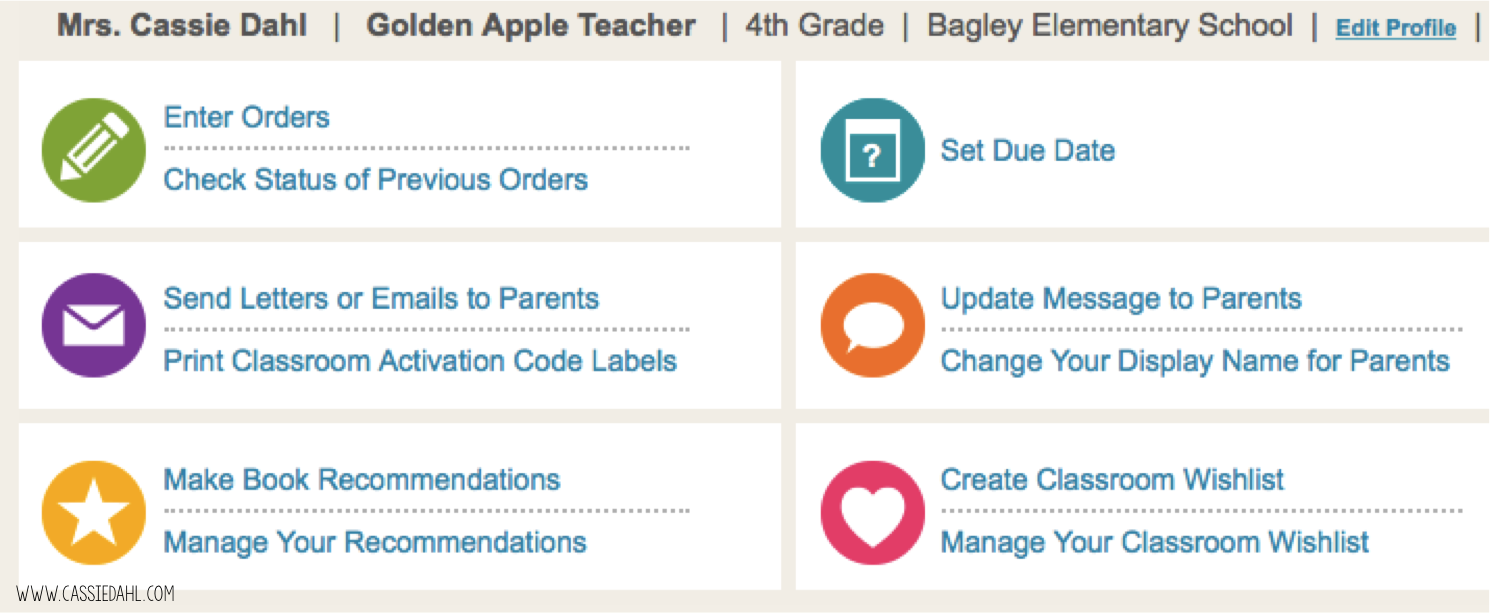Click the purple envelope parent letters icon

tap(93, 324)
